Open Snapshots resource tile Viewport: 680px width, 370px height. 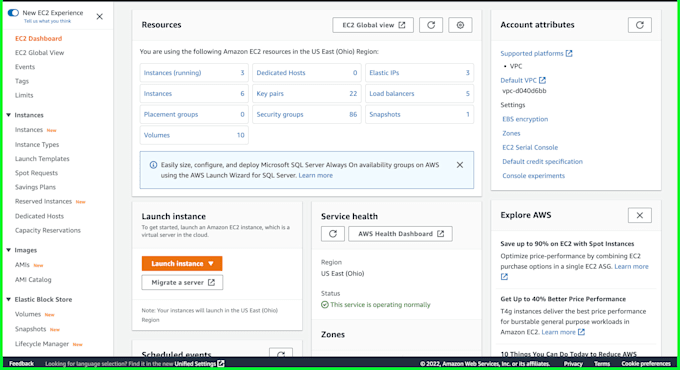pos(419,115)
